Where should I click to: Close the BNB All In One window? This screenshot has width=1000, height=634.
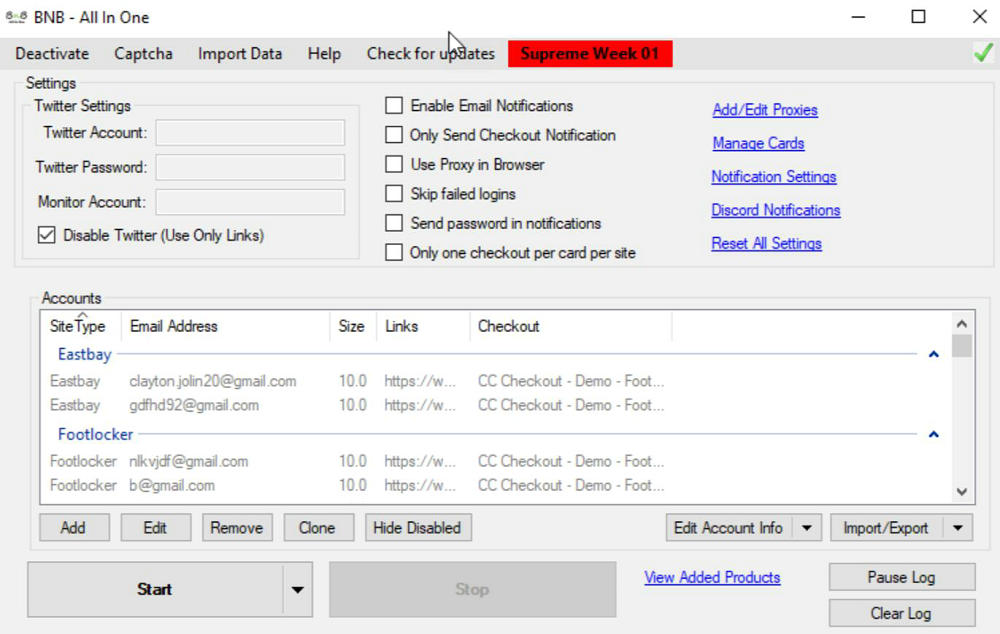pyautogui.click(x=980, y=17)
